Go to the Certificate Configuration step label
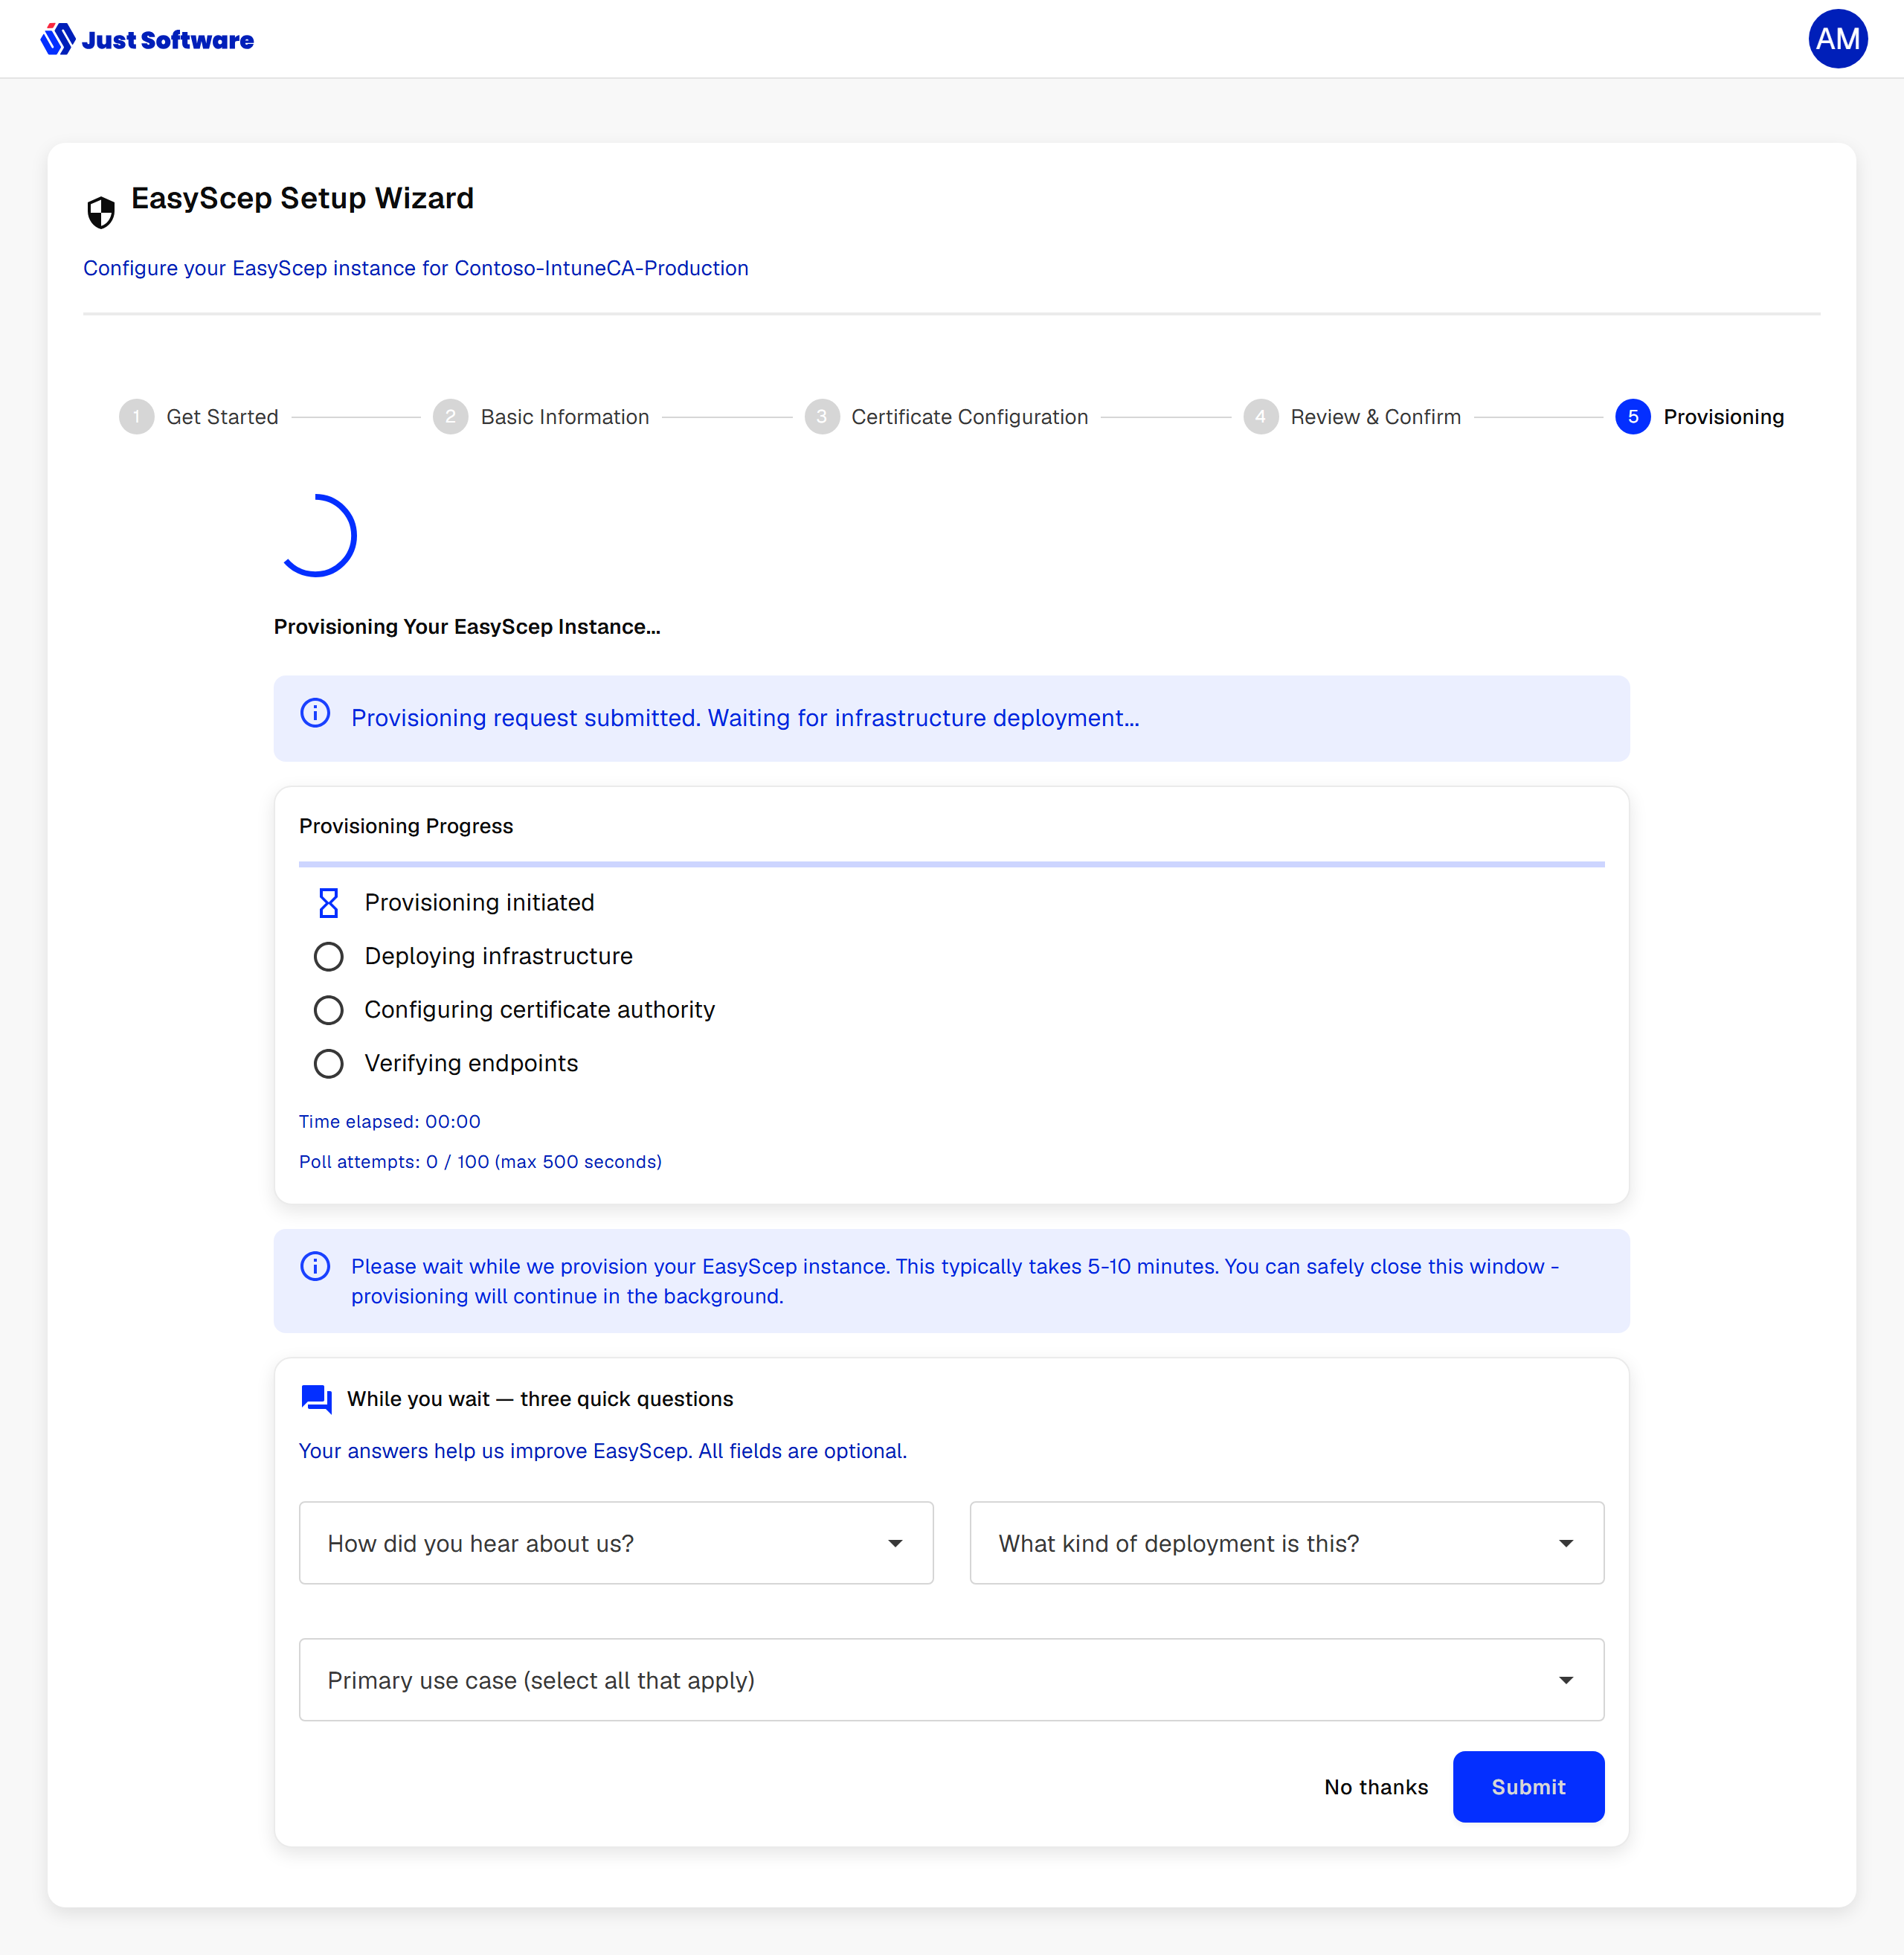 coord(969,416)
